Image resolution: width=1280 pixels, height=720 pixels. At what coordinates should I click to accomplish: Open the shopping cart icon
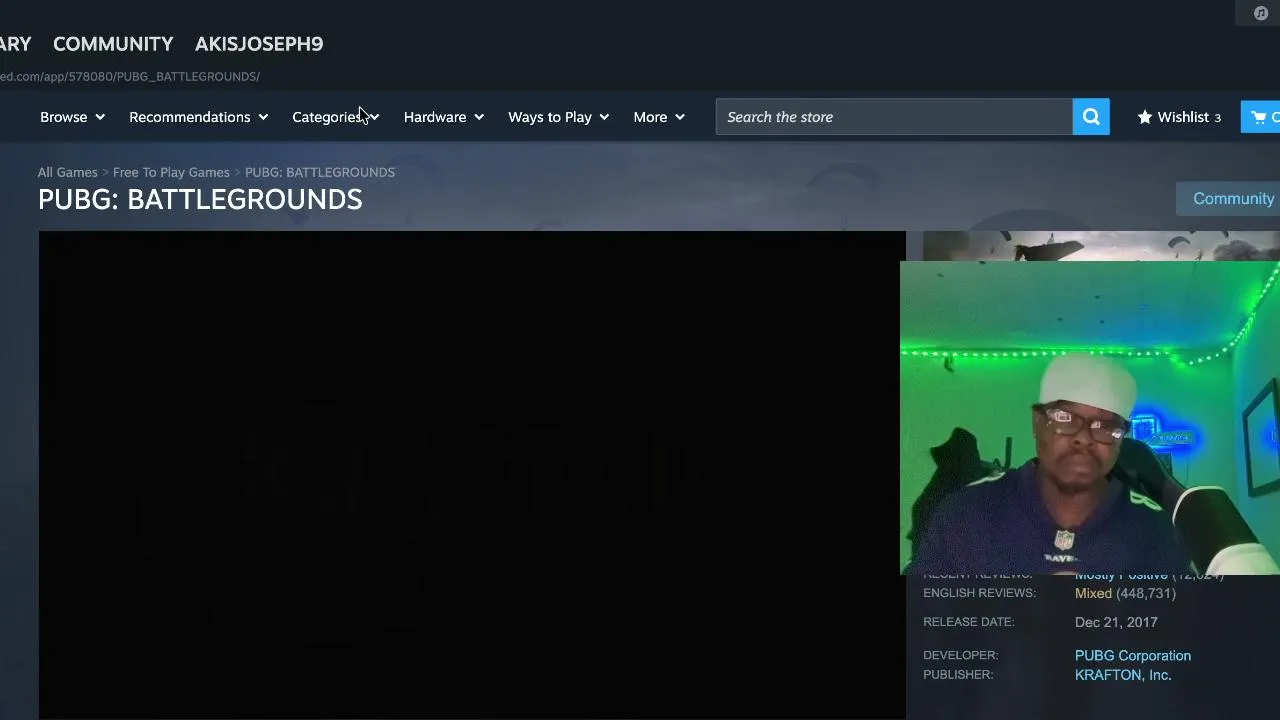click(x=1260, y=117)
